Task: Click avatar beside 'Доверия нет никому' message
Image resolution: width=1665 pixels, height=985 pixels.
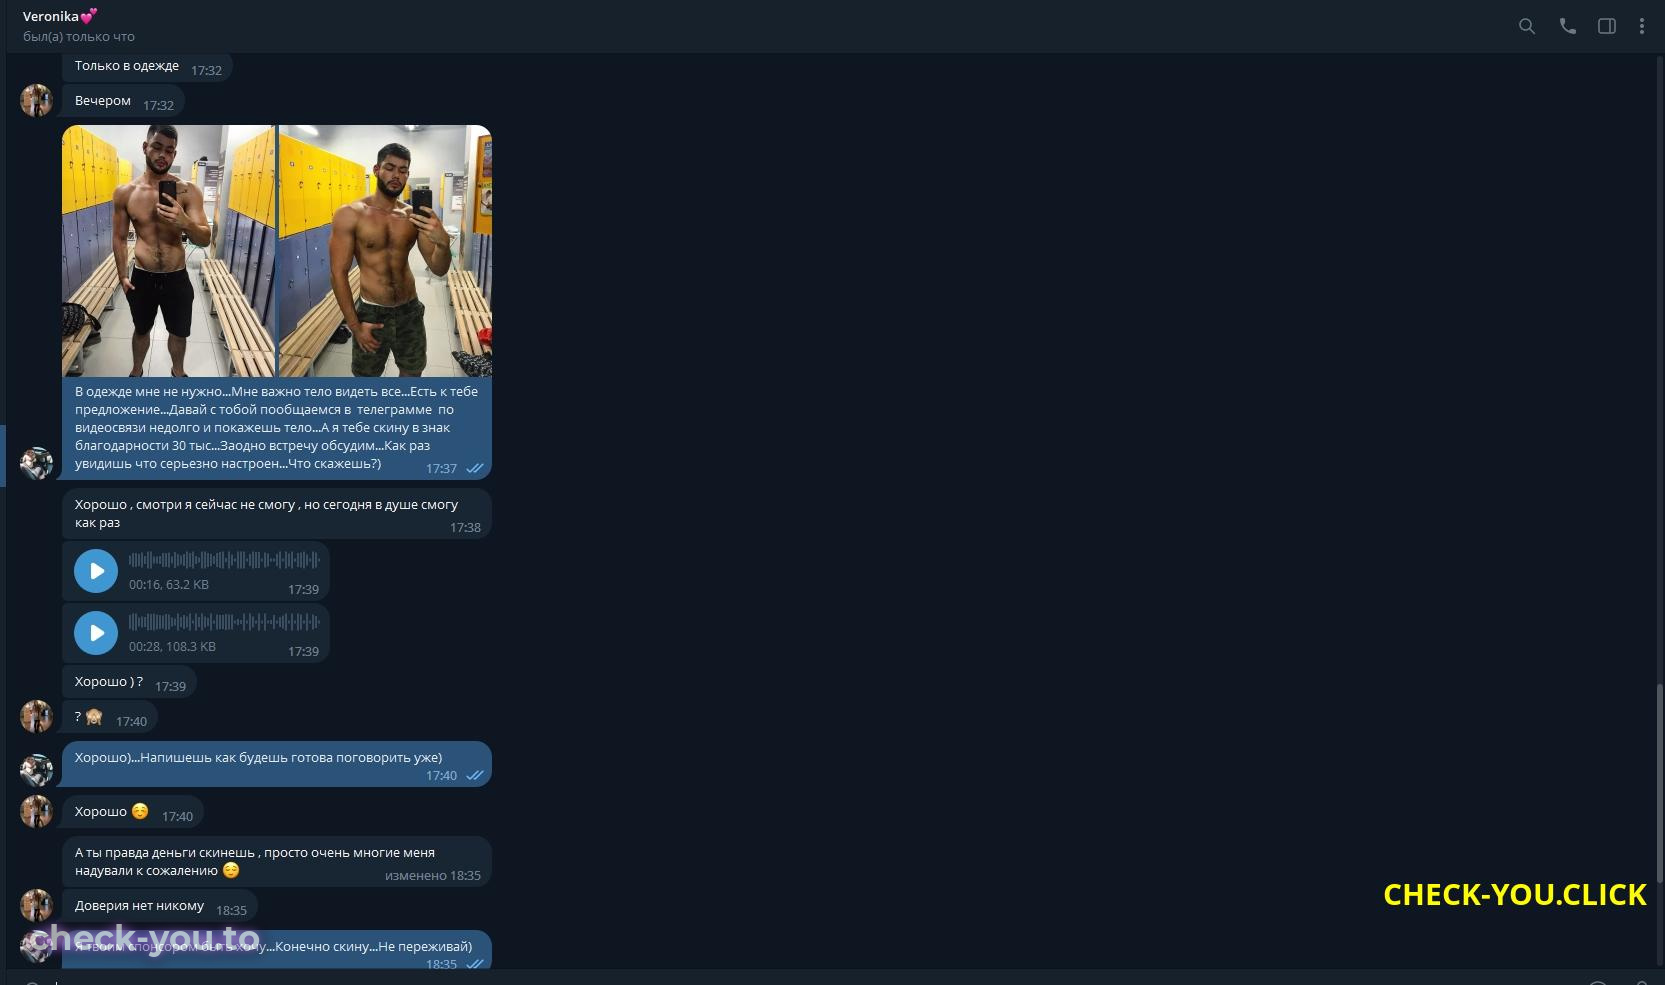Action: (x=36, y=906)
